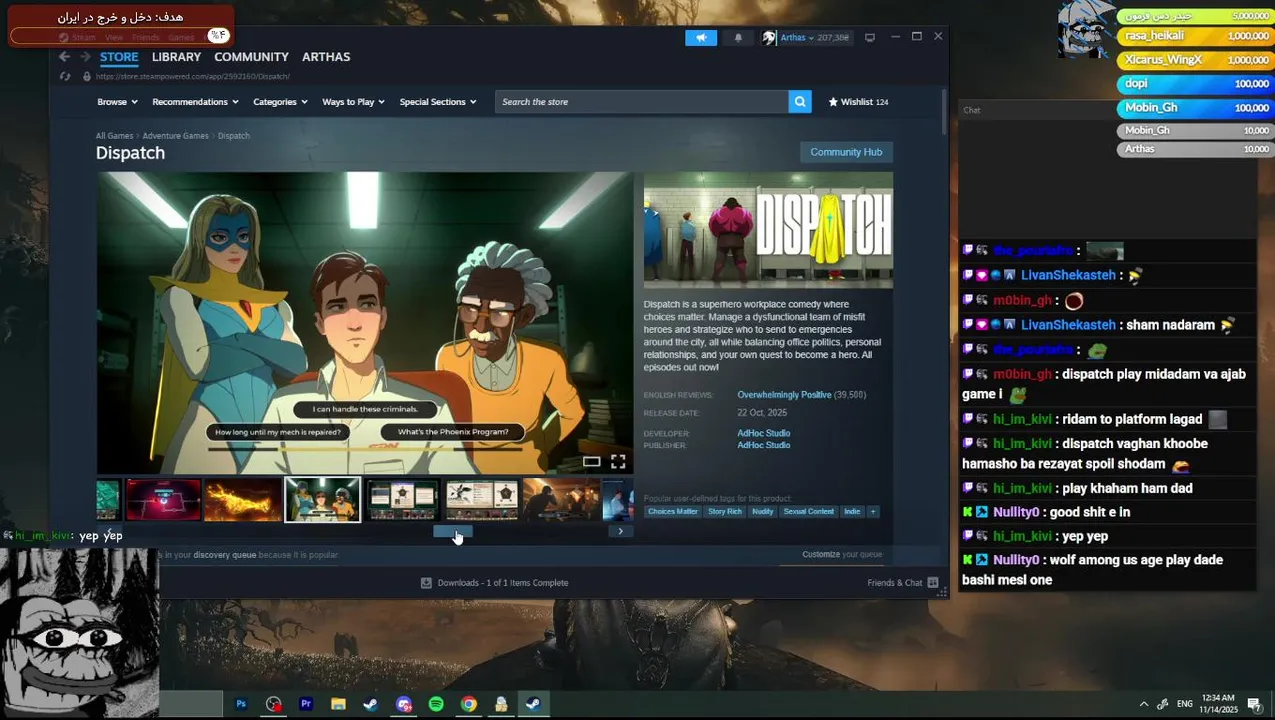Advance thumbnail strip with right arrow
This screenshot has width=1275, height=720.
tap(620, 531)
